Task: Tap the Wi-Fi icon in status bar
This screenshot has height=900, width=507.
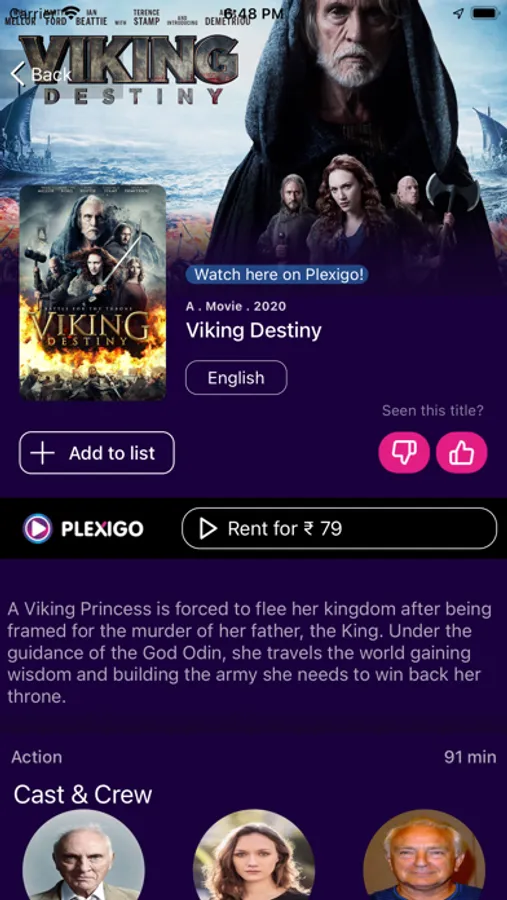Action: 71,12
